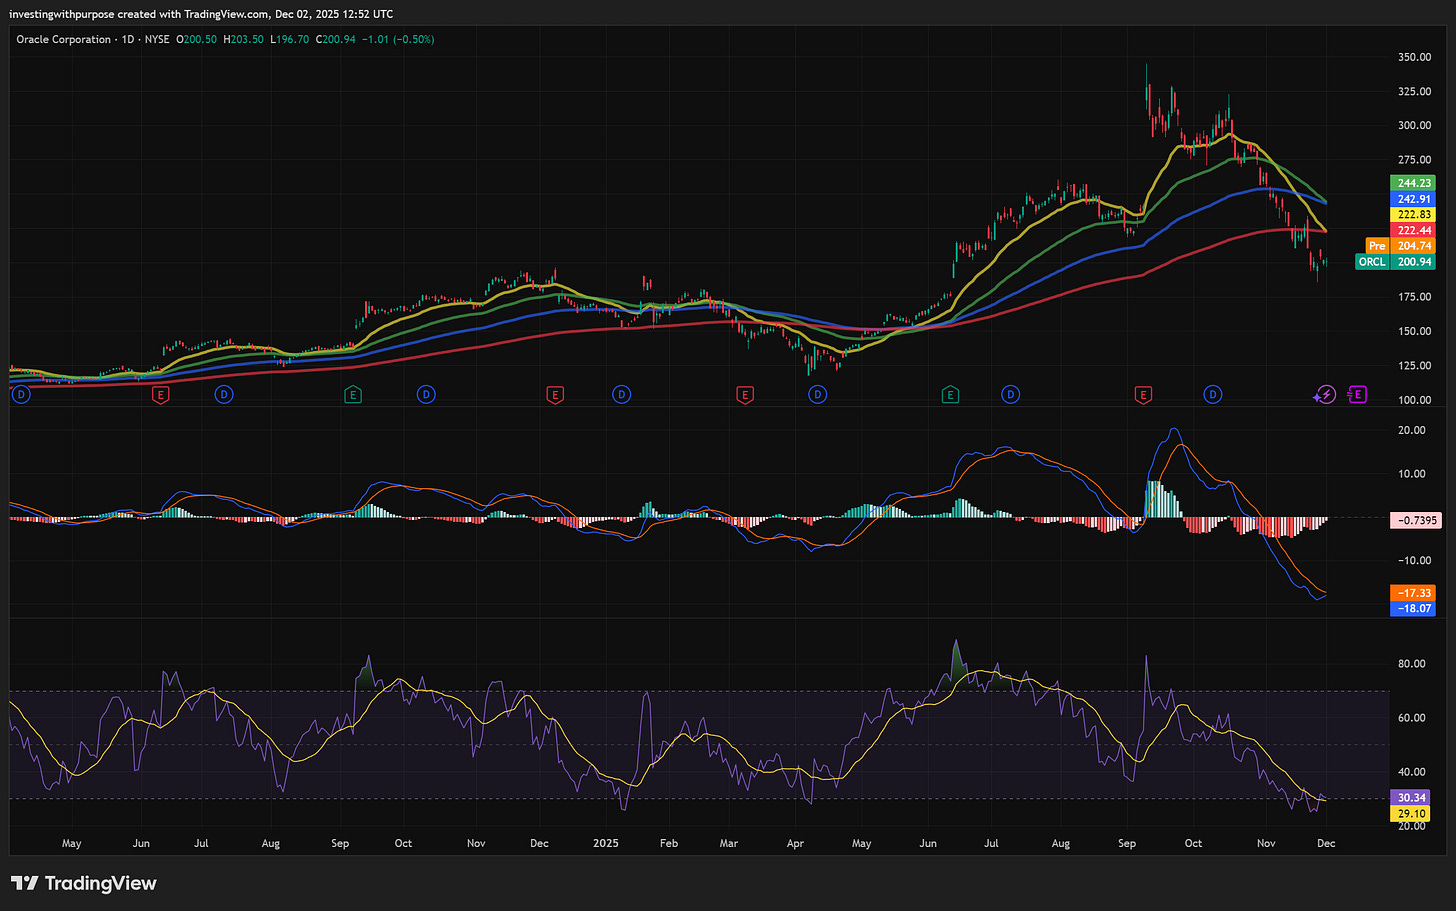Click the dividend marker left of May 2024
Viewport: 1456px width, 911px height.
pyautogui.click(x=21, y=395)
